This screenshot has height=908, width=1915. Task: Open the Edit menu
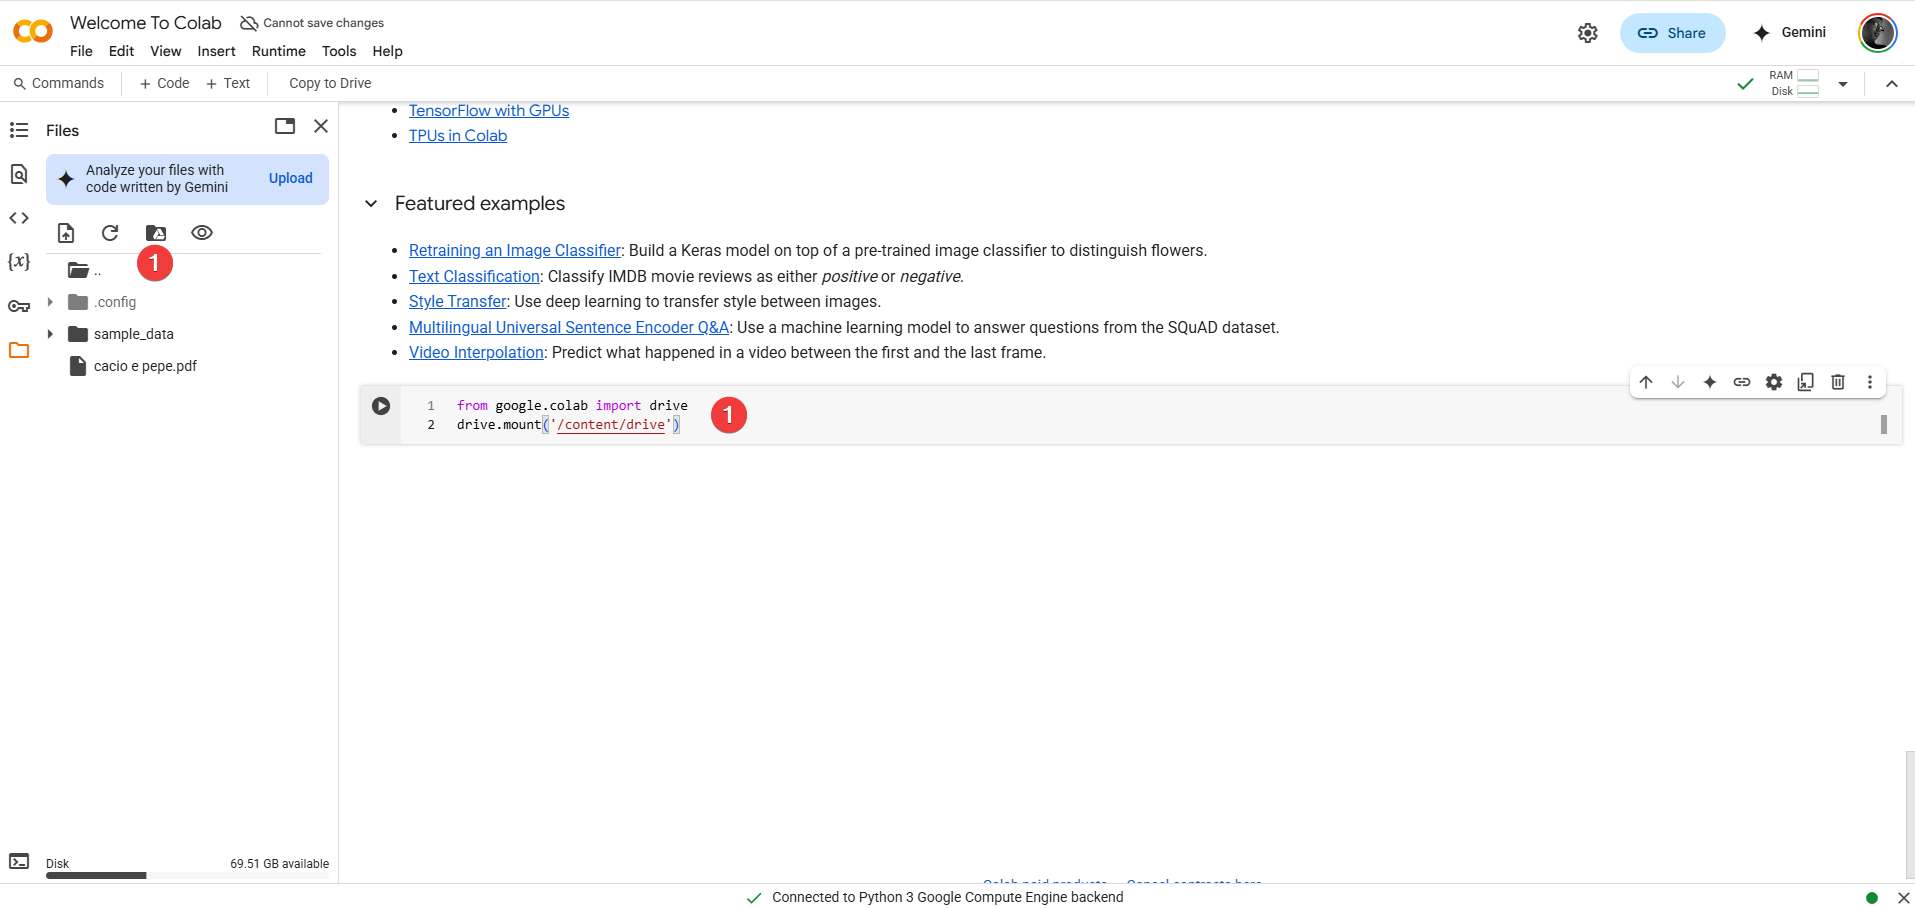pos(121,51)
